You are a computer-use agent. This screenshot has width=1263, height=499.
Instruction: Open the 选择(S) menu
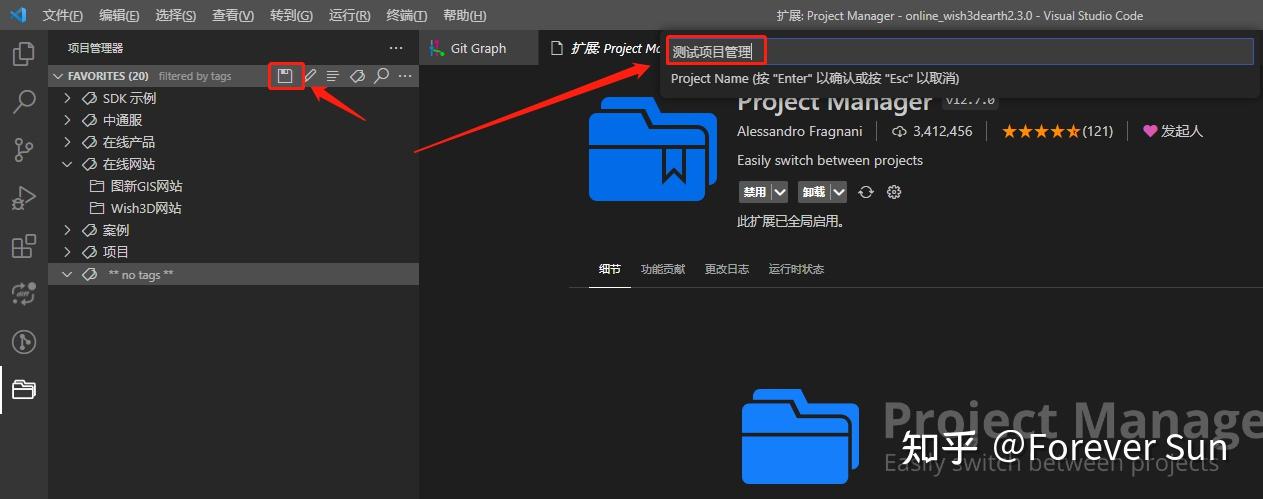(x=176, y=16)
